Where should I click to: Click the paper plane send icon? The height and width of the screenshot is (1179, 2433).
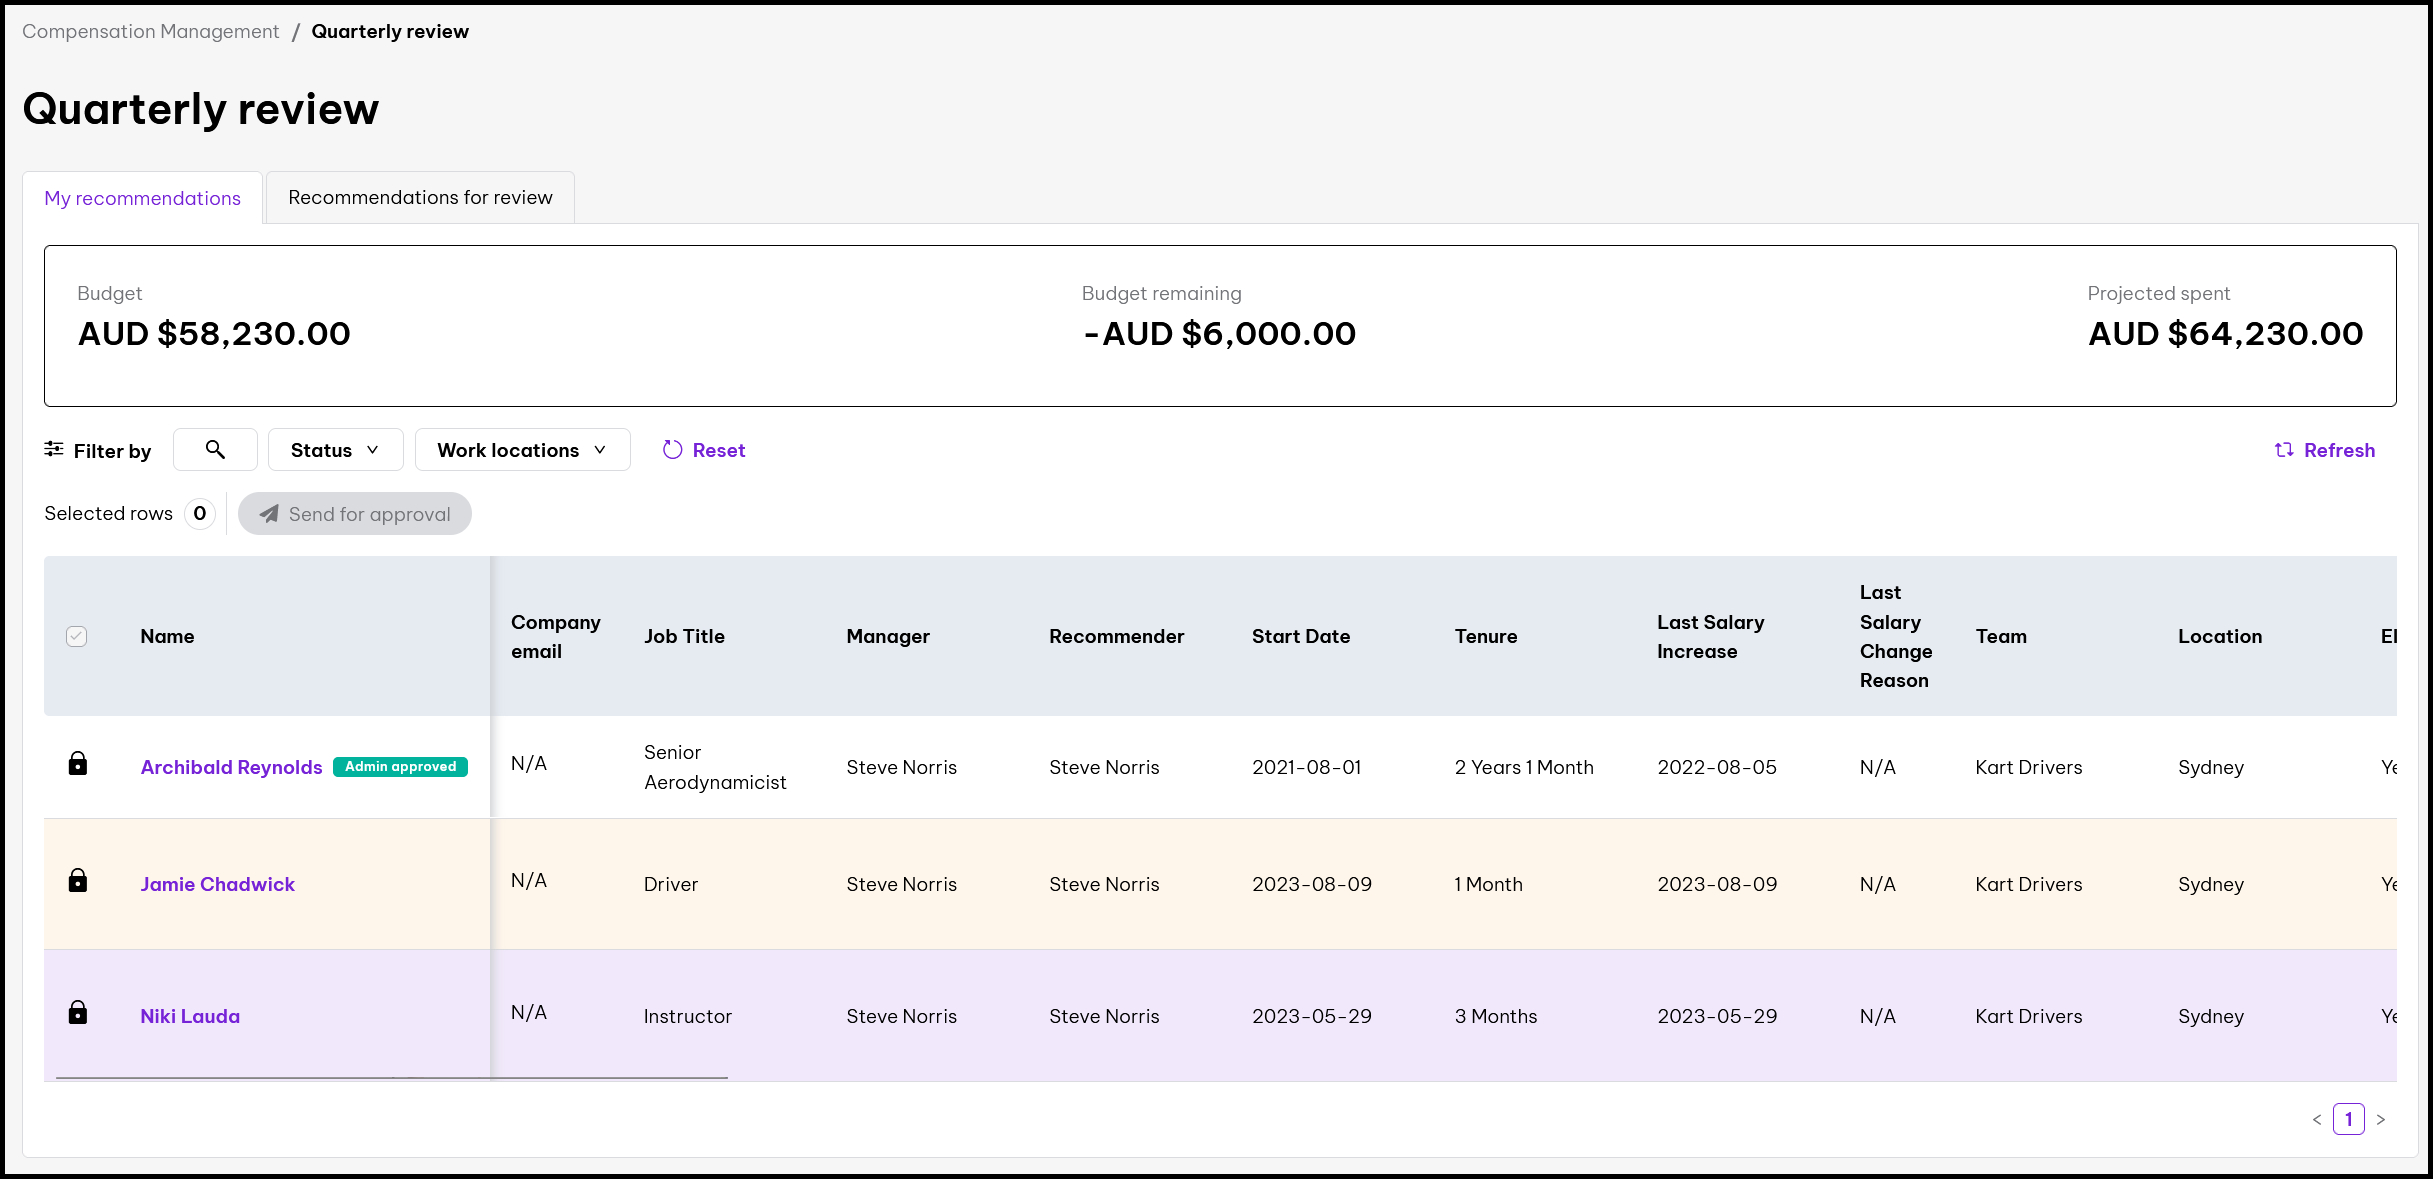[269, 514]
